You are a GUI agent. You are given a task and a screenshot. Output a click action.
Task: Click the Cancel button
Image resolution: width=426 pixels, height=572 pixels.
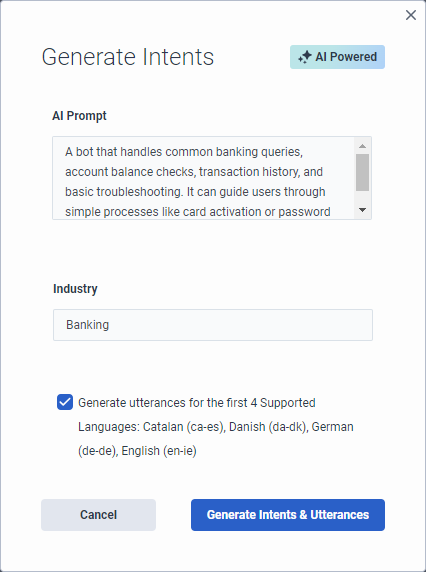tap(98, 515)
